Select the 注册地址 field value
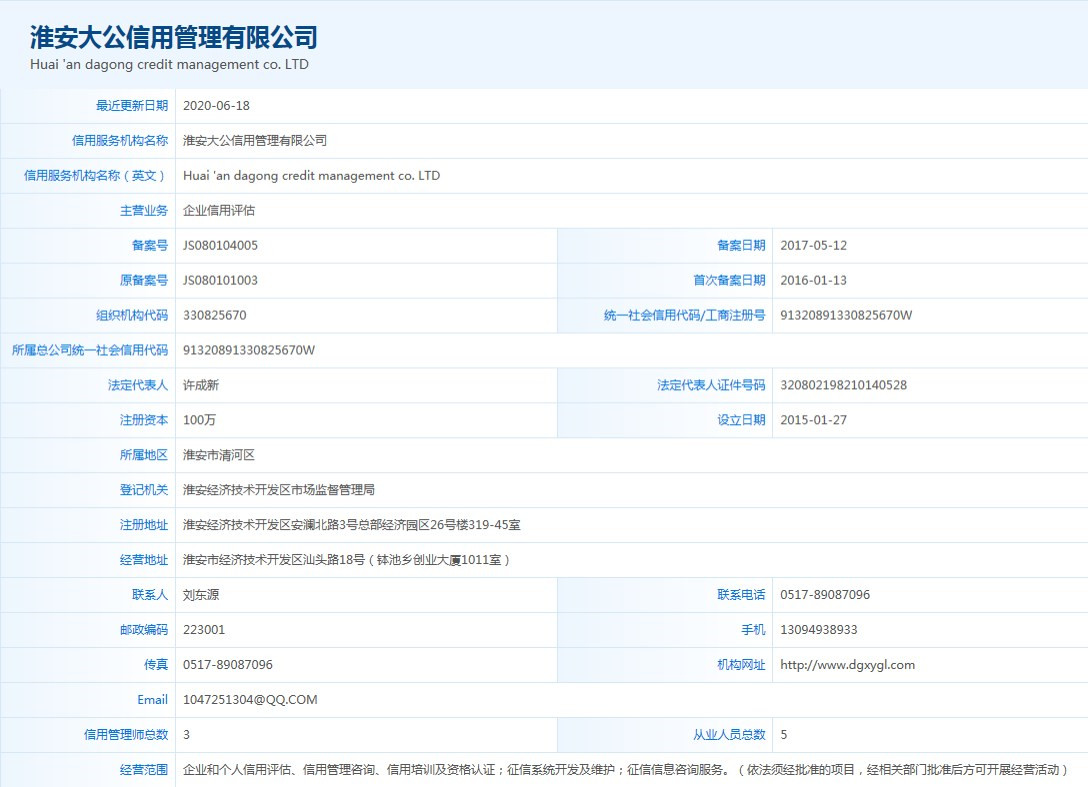The image size is (1088, 787). pyautogui.click(x=351, y=524)
